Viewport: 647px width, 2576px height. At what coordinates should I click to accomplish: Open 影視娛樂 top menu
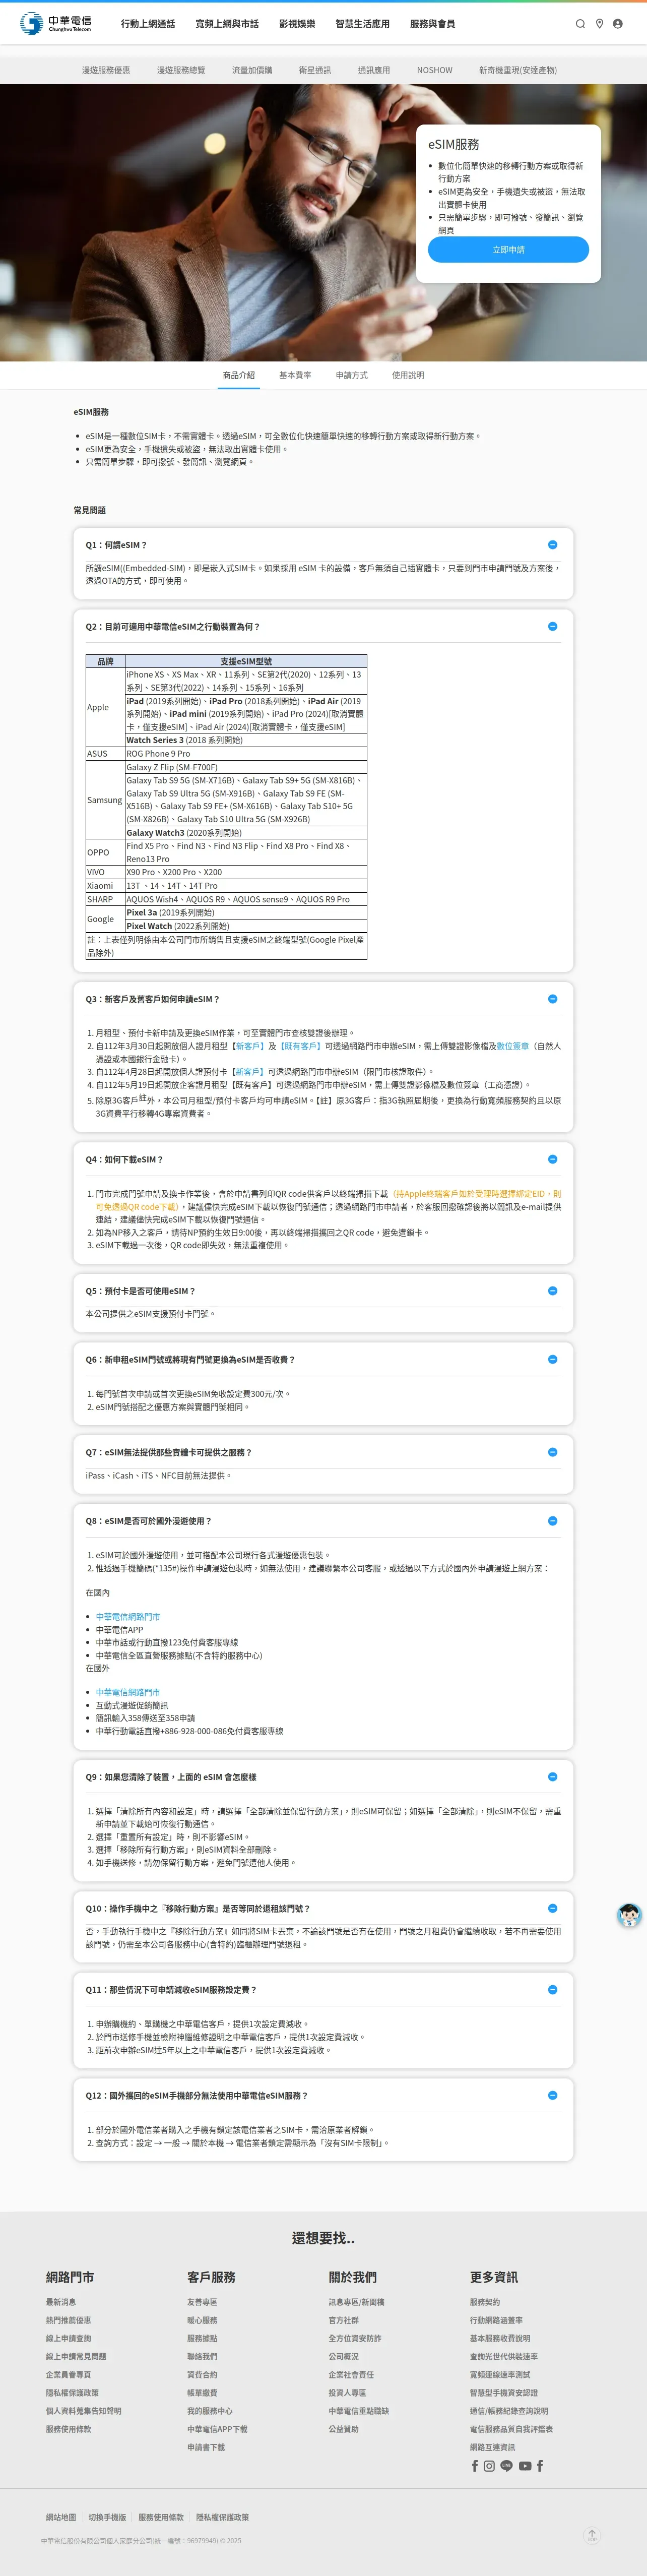297,24
